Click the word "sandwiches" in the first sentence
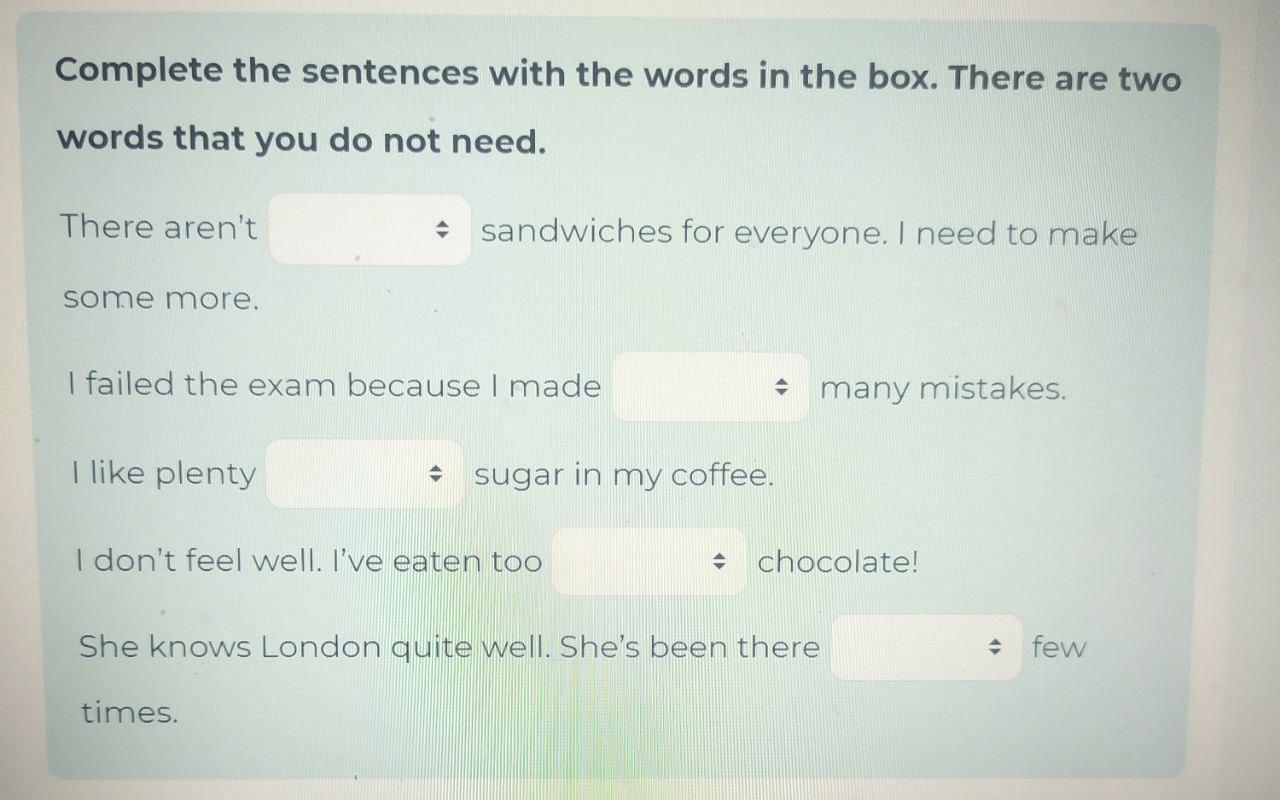 click(x=576, y=232)
